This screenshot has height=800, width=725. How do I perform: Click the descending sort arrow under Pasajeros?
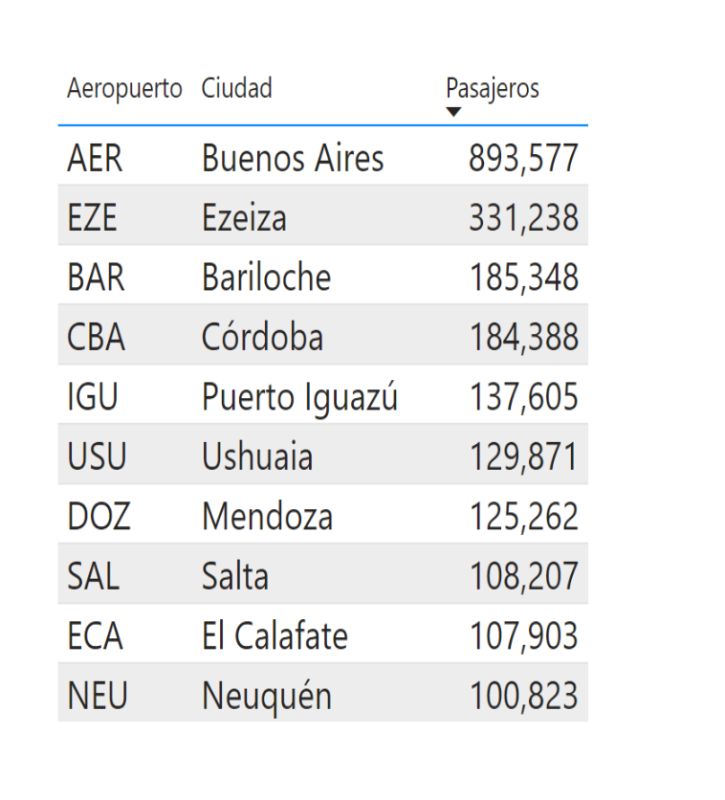(454, 112)
